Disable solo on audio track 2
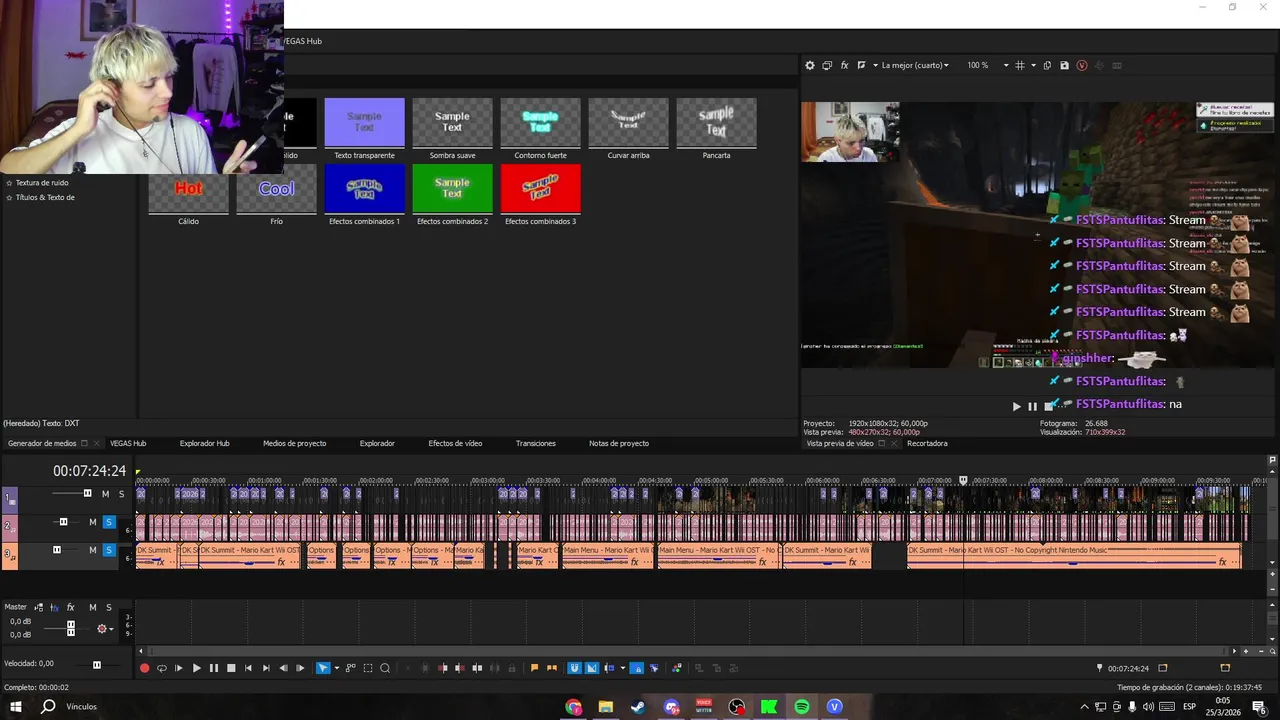Screen dimensions: 1280x720 [109, 522]
